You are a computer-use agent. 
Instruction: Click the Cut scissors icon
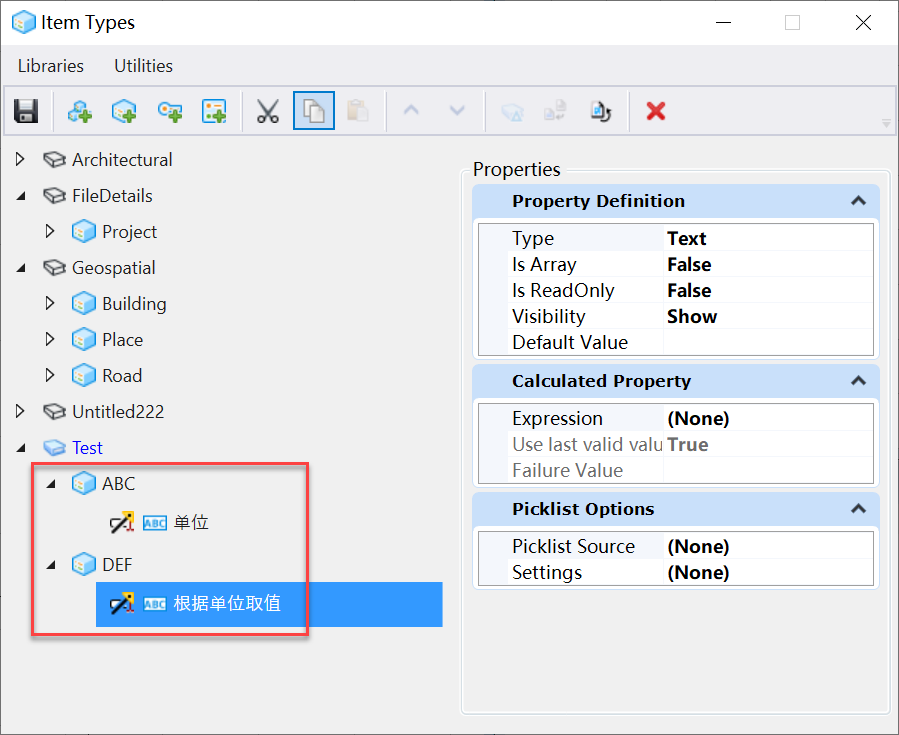pos(267,111)
